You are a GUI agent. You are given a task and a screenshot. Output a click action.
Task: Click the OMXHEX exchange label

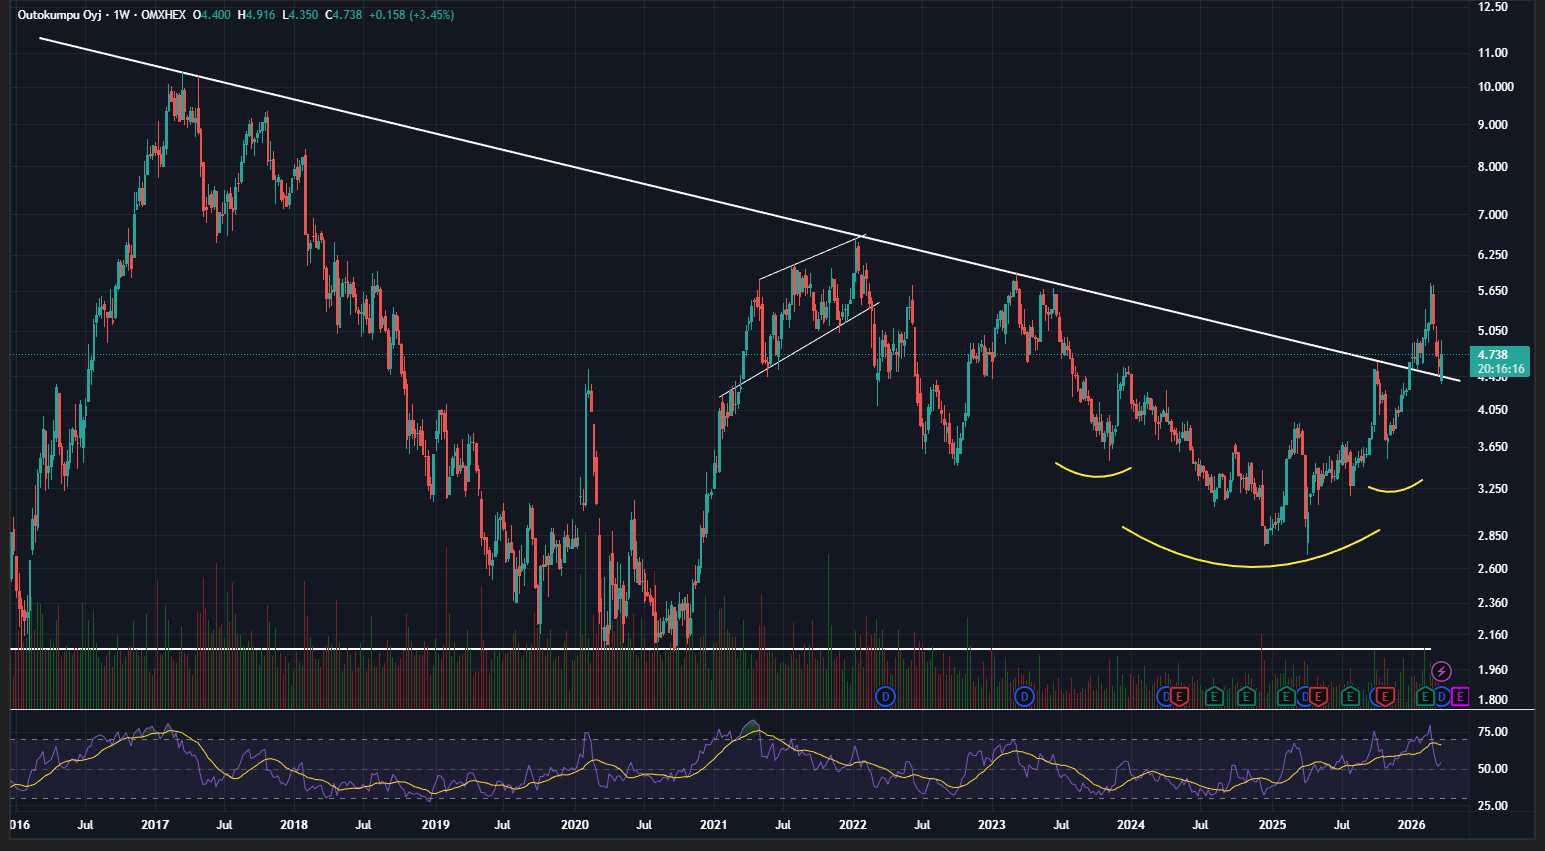tap(160, 15)
